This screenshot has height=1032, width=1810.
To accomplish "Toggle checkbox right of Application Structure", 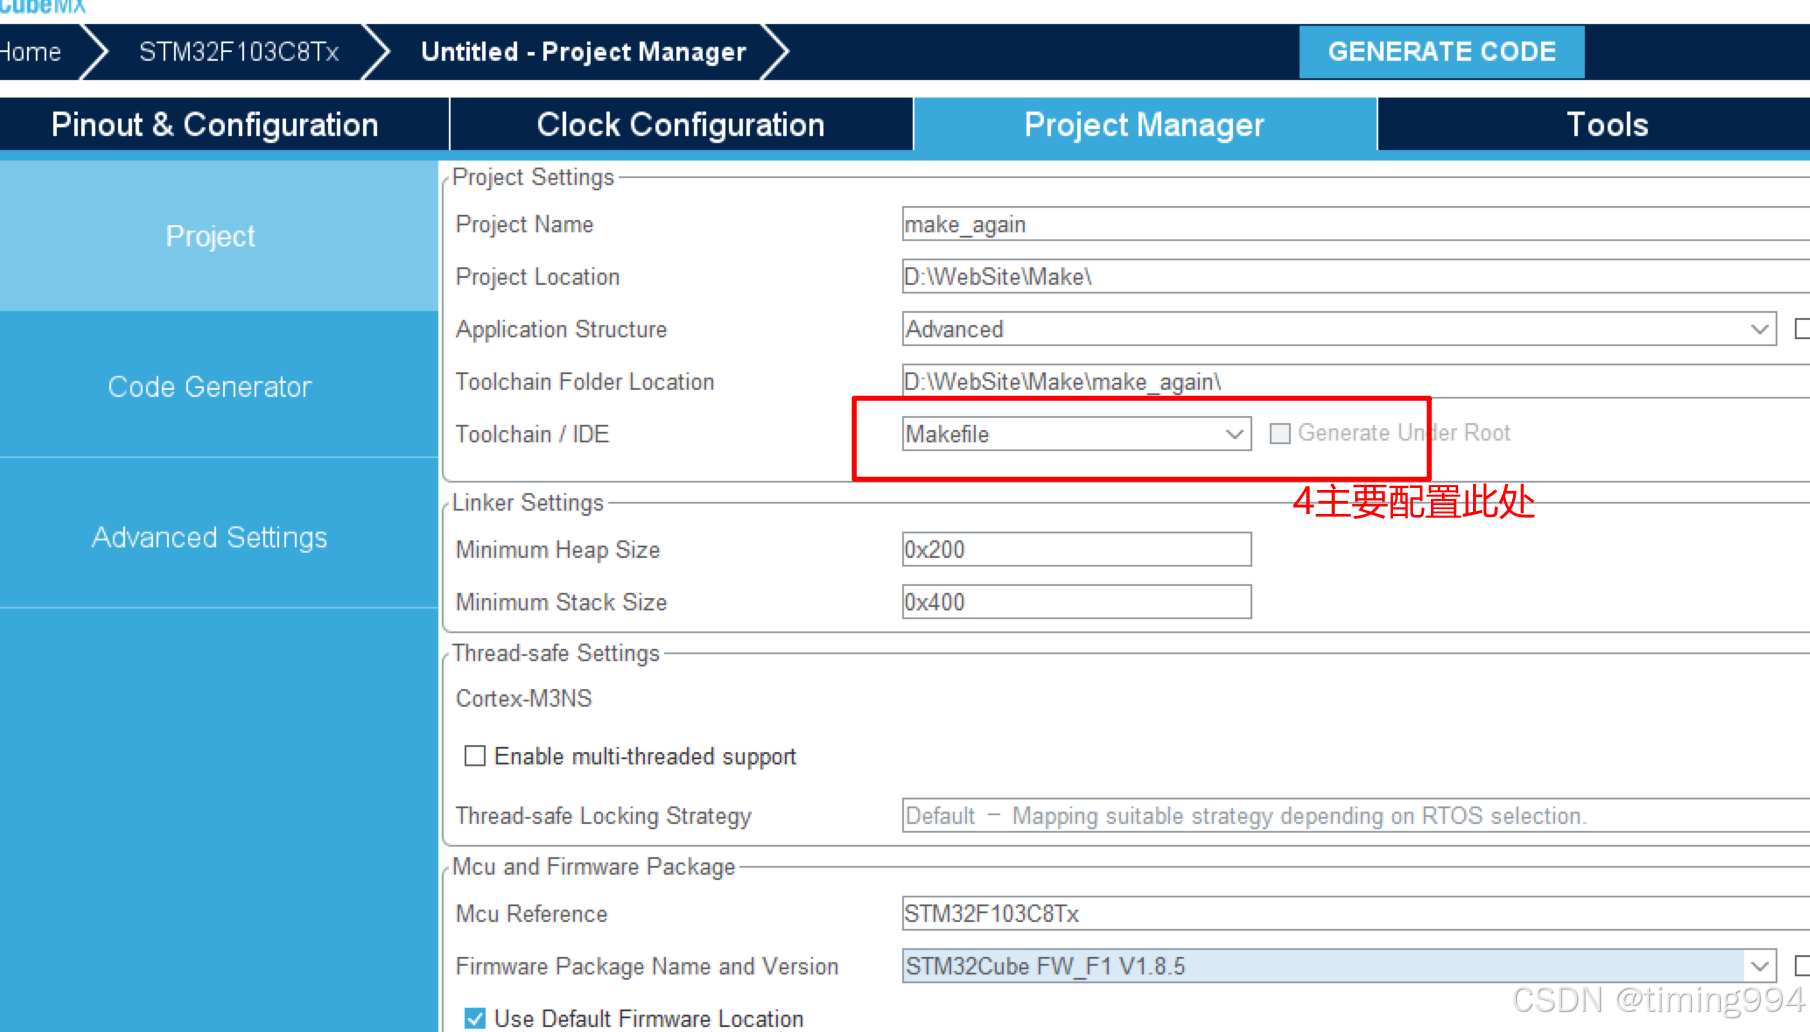I will (x=1803, y=329).
